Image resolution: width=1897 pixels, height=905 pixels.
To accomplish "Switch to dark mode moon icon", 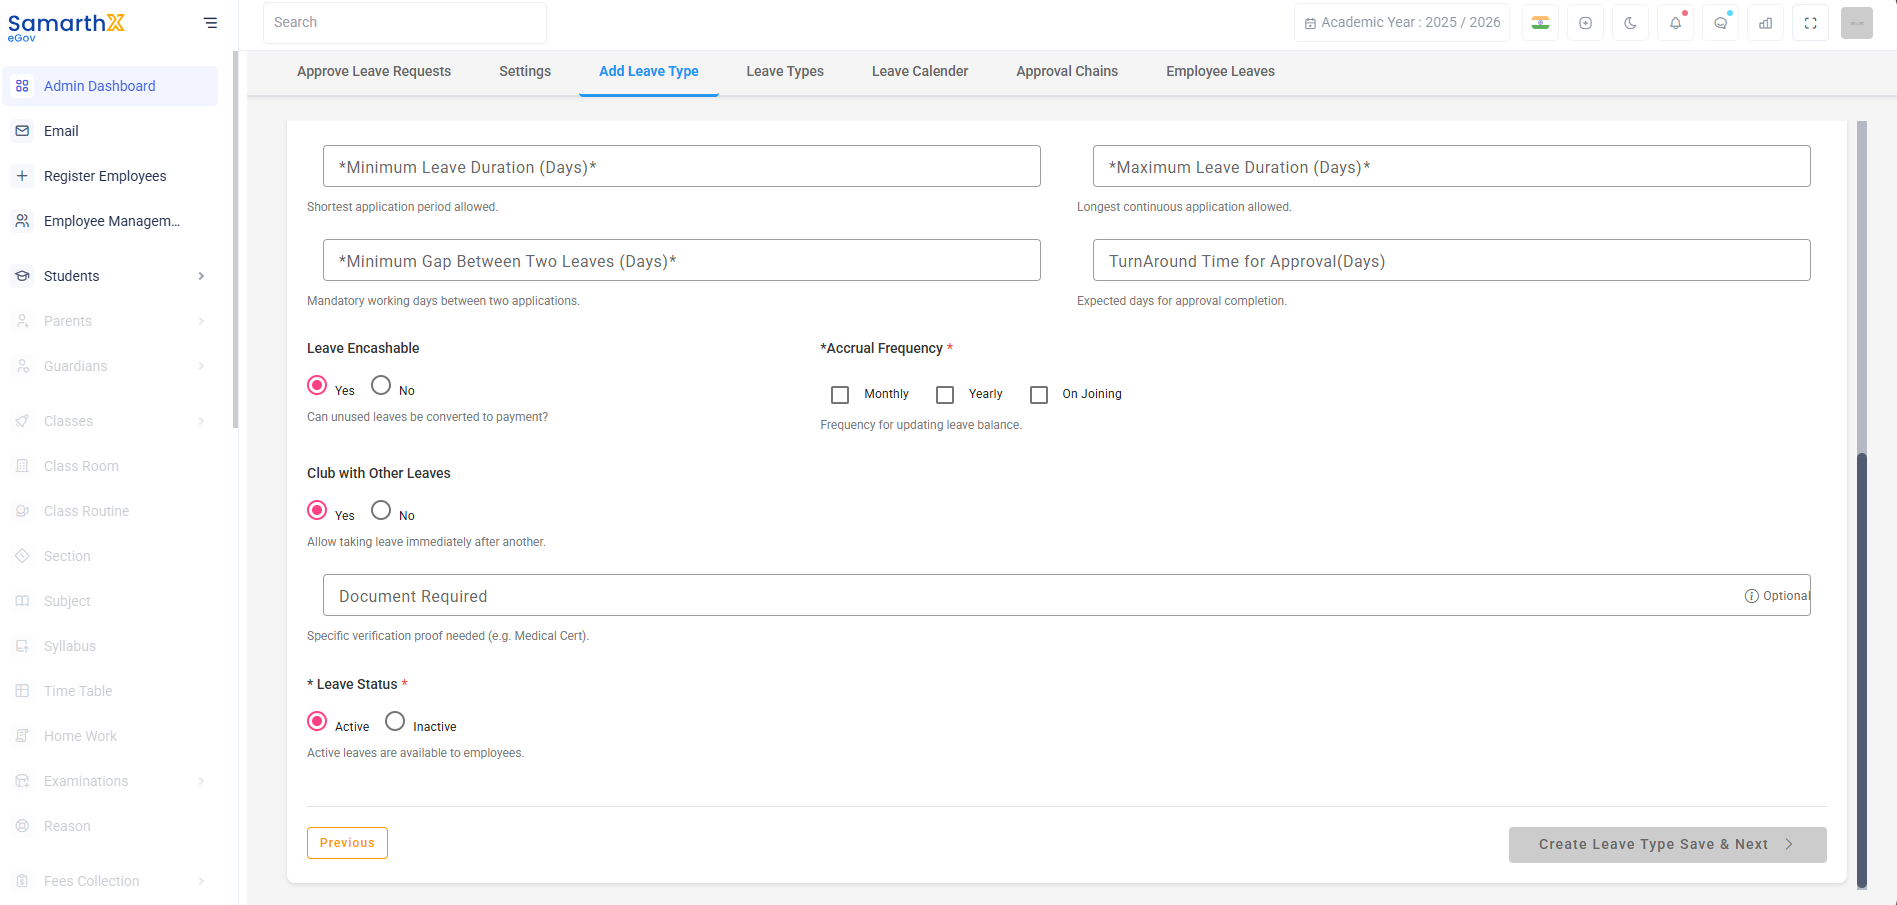I will tap(1631, 23).
